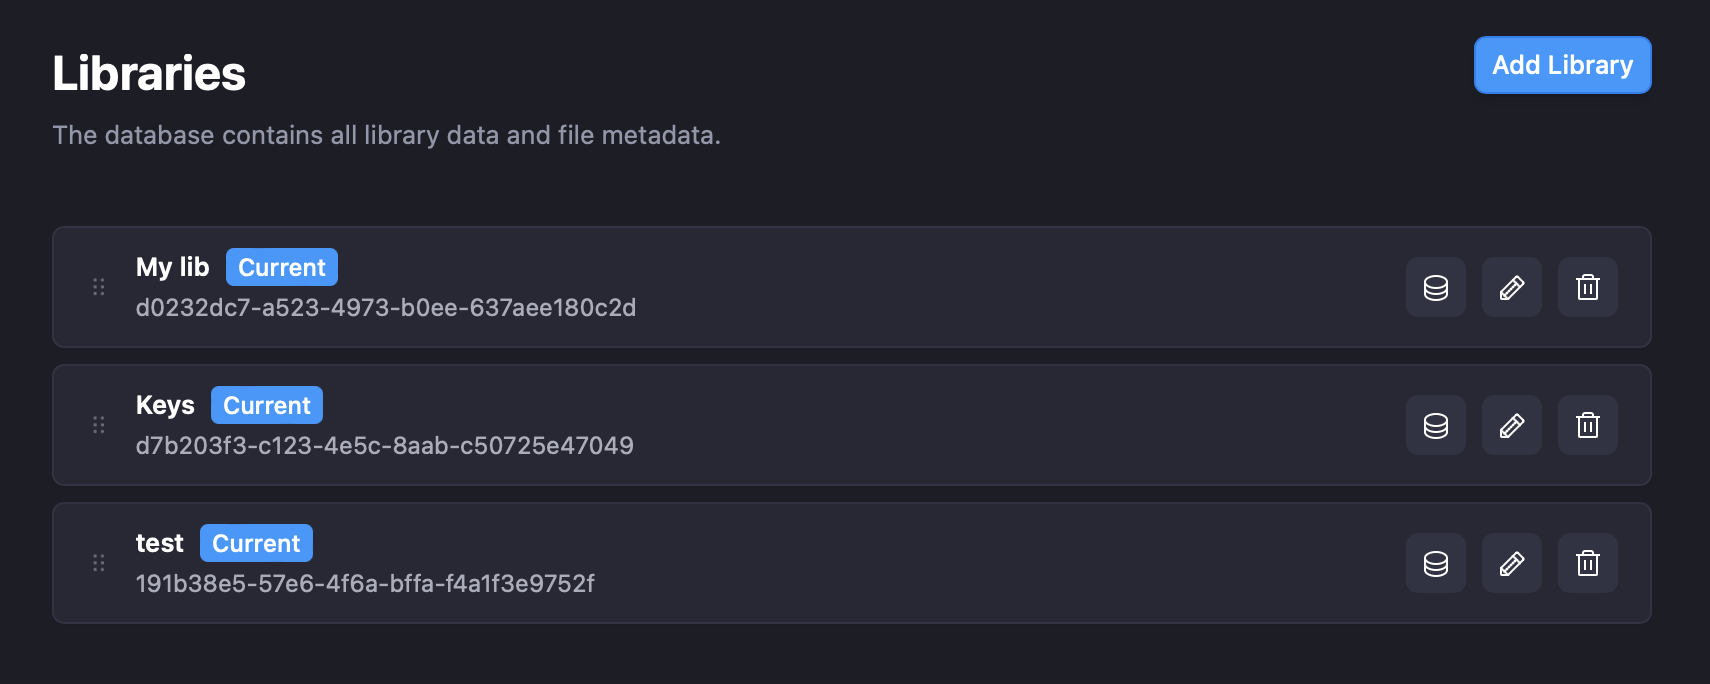Click the trash icon for Keys library
The width and height of the screenshot is (1710, 684).
[x=1588, y=425]
